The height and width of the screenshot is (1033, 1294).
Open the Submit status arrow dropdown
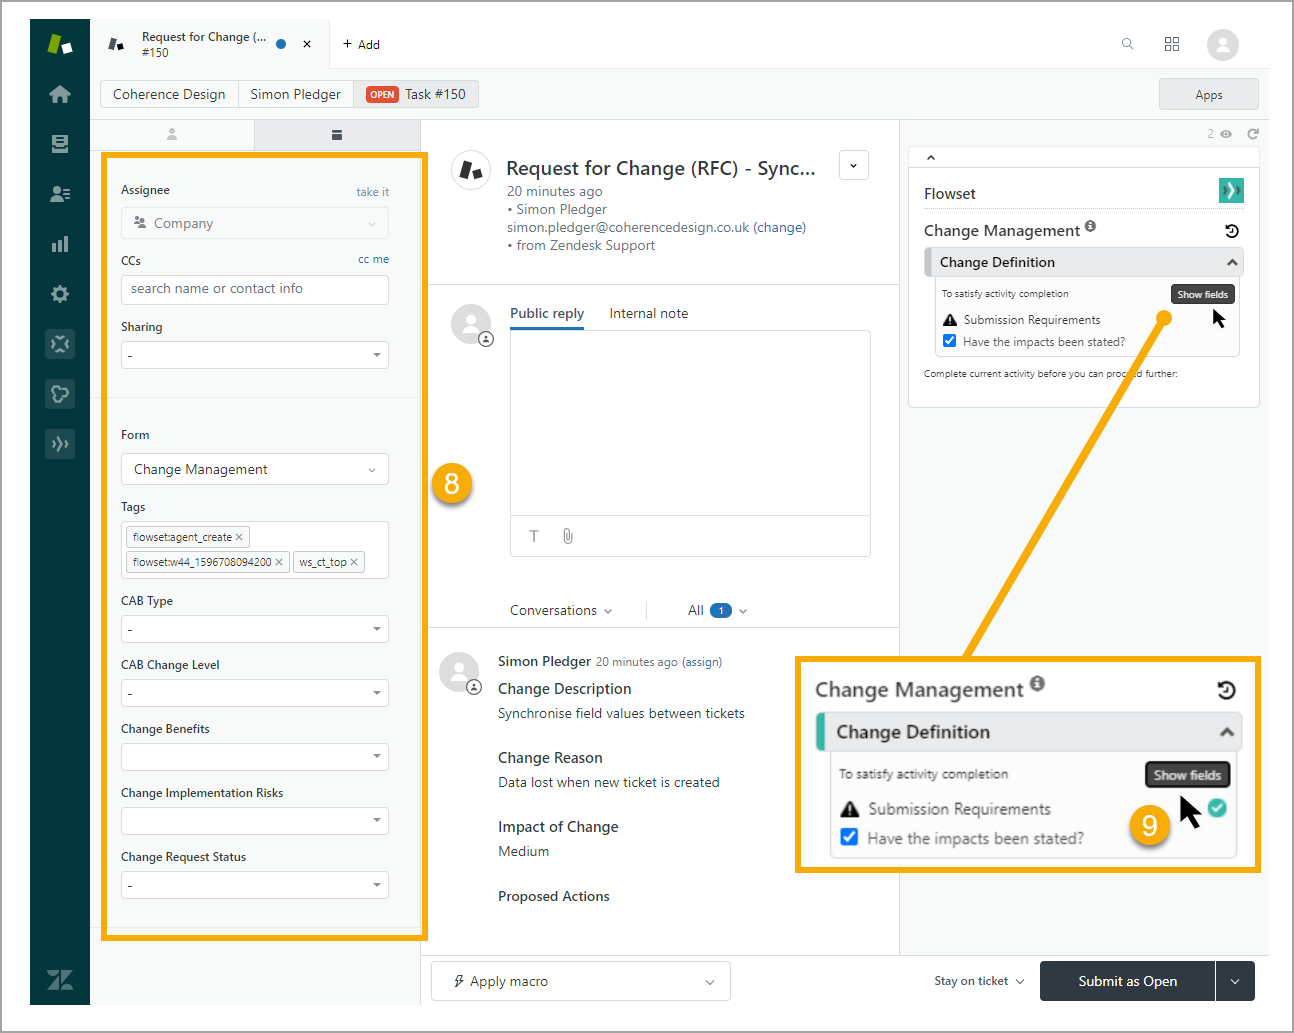point(1235,981)
